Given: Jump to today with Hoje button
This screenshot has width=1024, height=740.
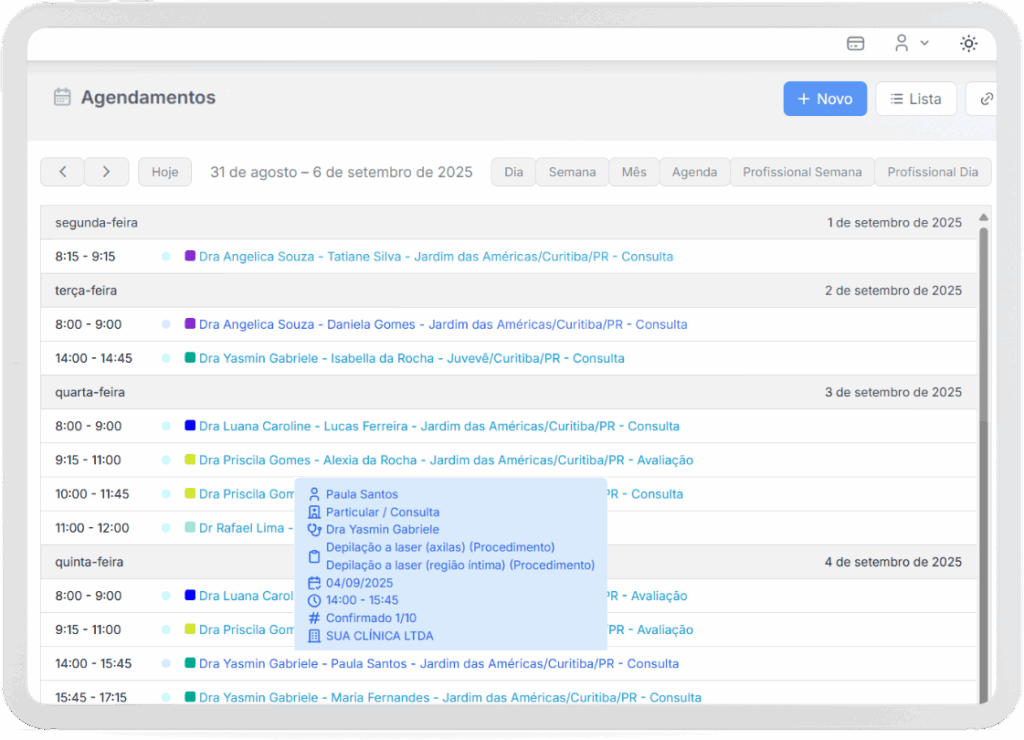Looking at the screenshot, I should pos(164,172).
